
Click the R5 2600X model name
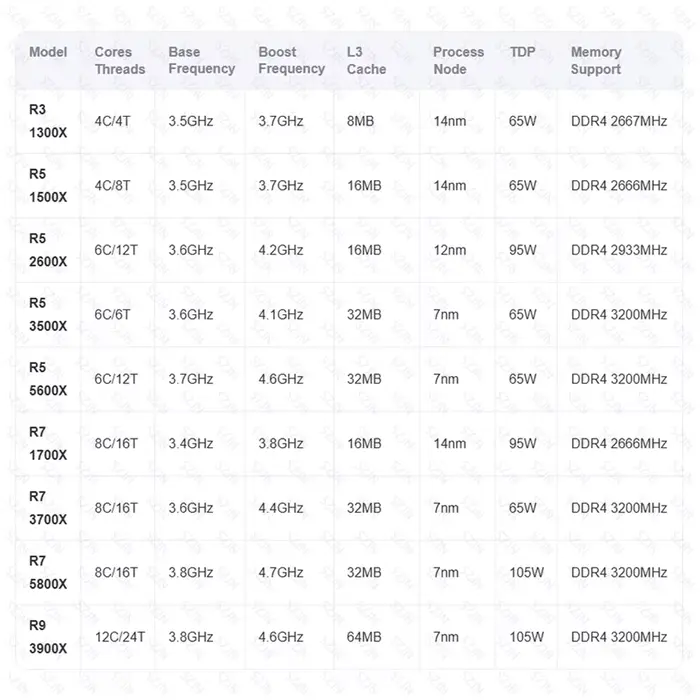point(48,250)
